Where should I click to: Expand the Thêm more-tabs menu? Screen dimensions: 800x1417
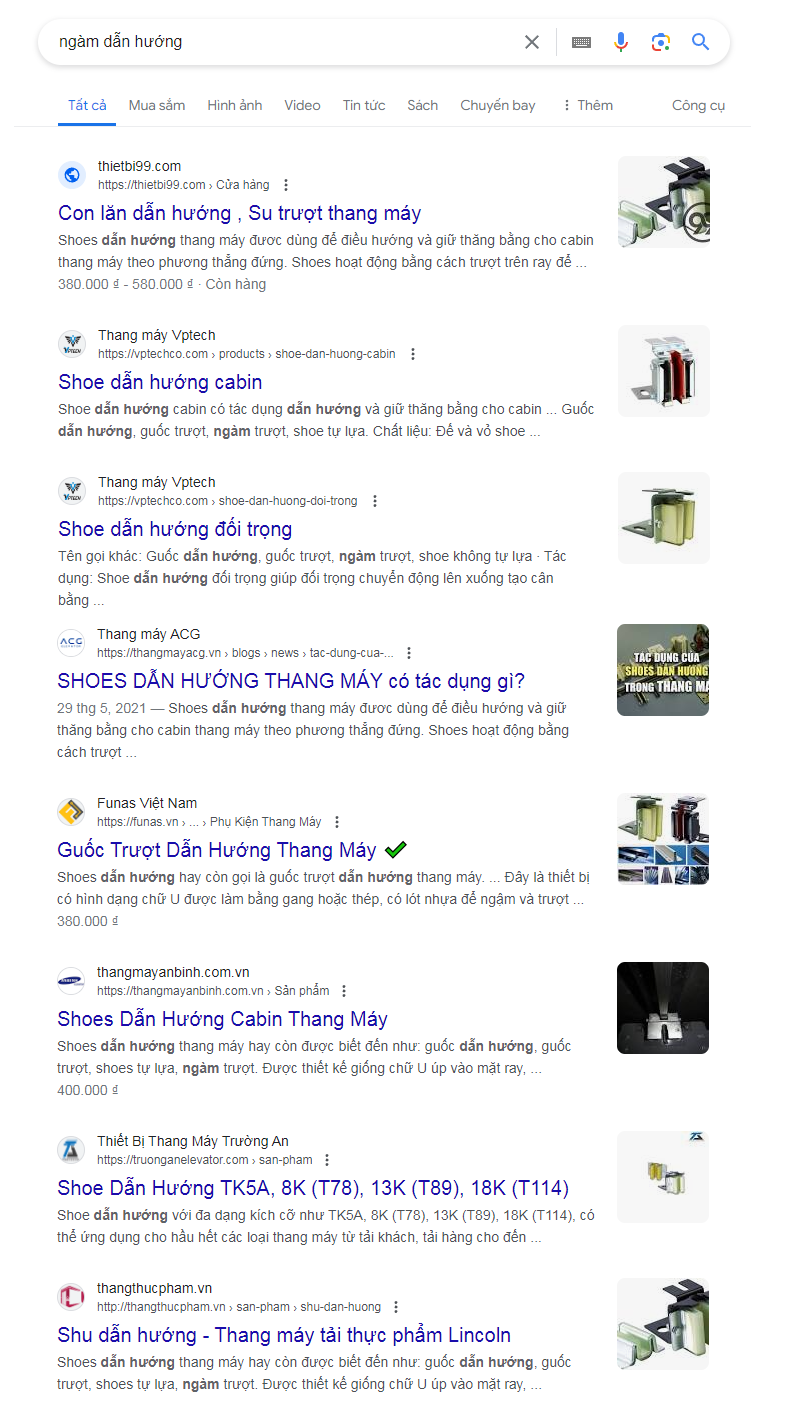[x=587, y=105]
